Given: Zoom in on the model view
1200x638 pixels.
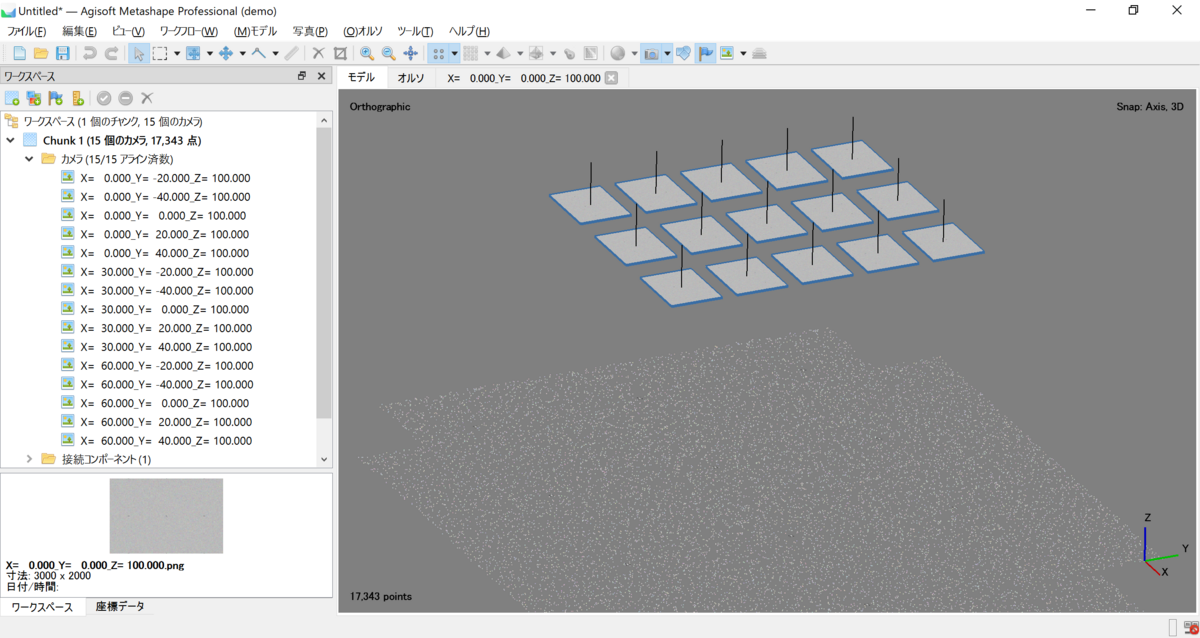Looking at the screenshot, I should [367, 53].
